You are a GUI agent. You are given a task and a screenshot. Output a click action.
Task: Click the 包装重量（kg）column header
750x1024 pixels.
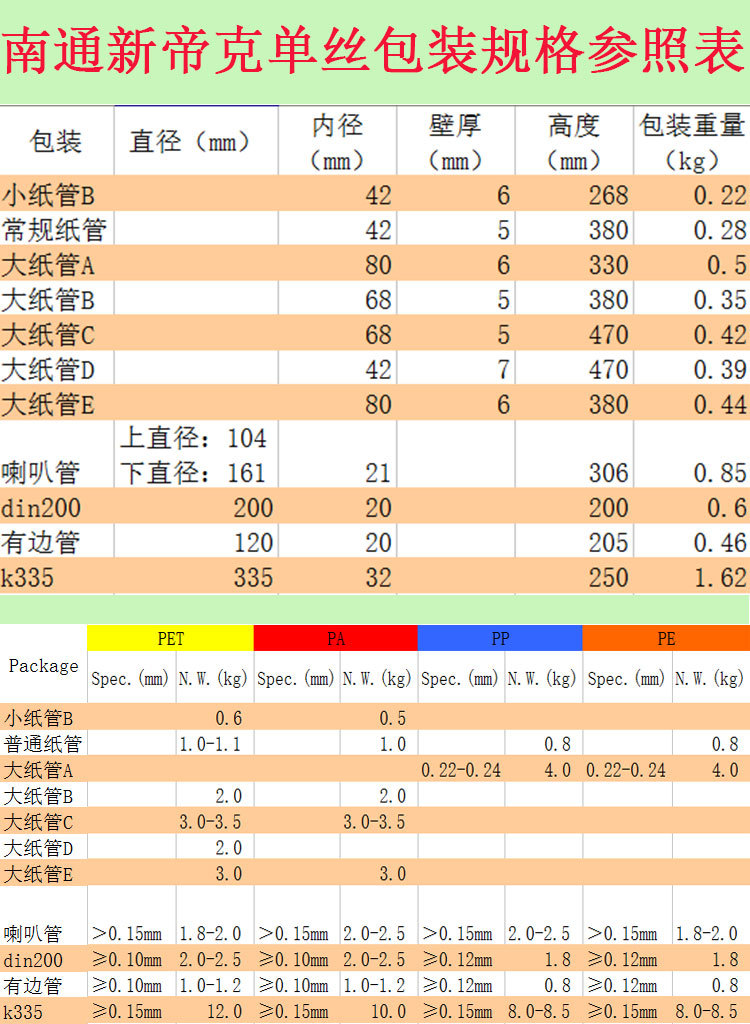[692, 142]
